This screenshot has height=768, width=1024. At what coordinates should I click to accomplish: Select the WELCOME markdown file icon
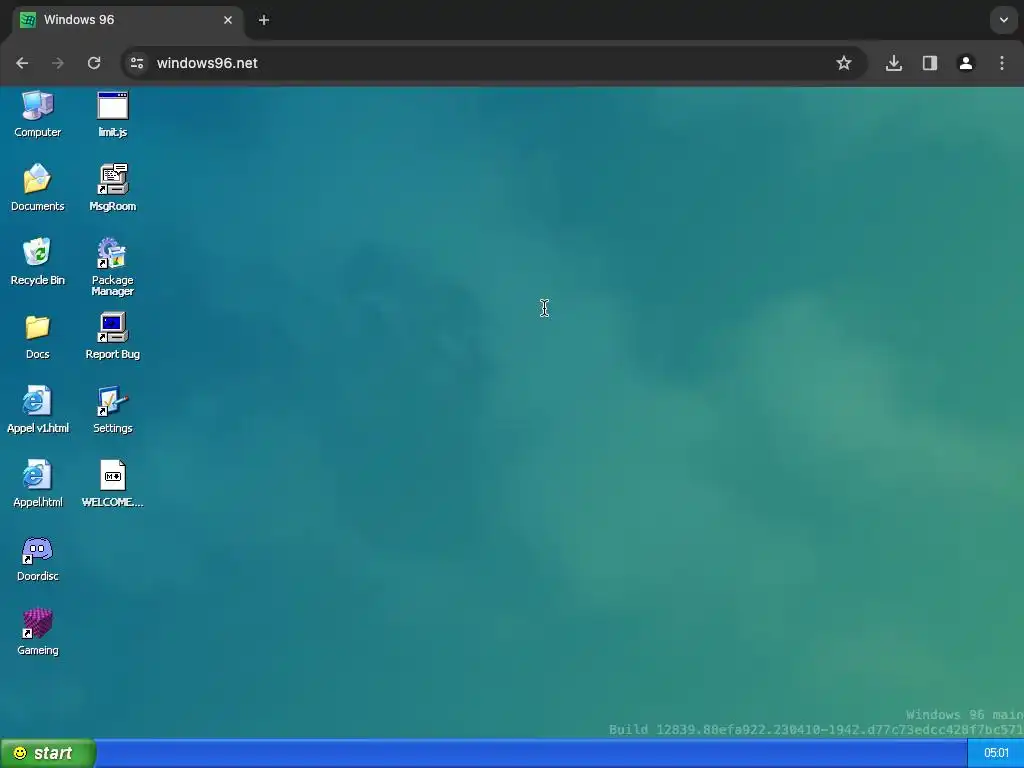pos(112,484)
